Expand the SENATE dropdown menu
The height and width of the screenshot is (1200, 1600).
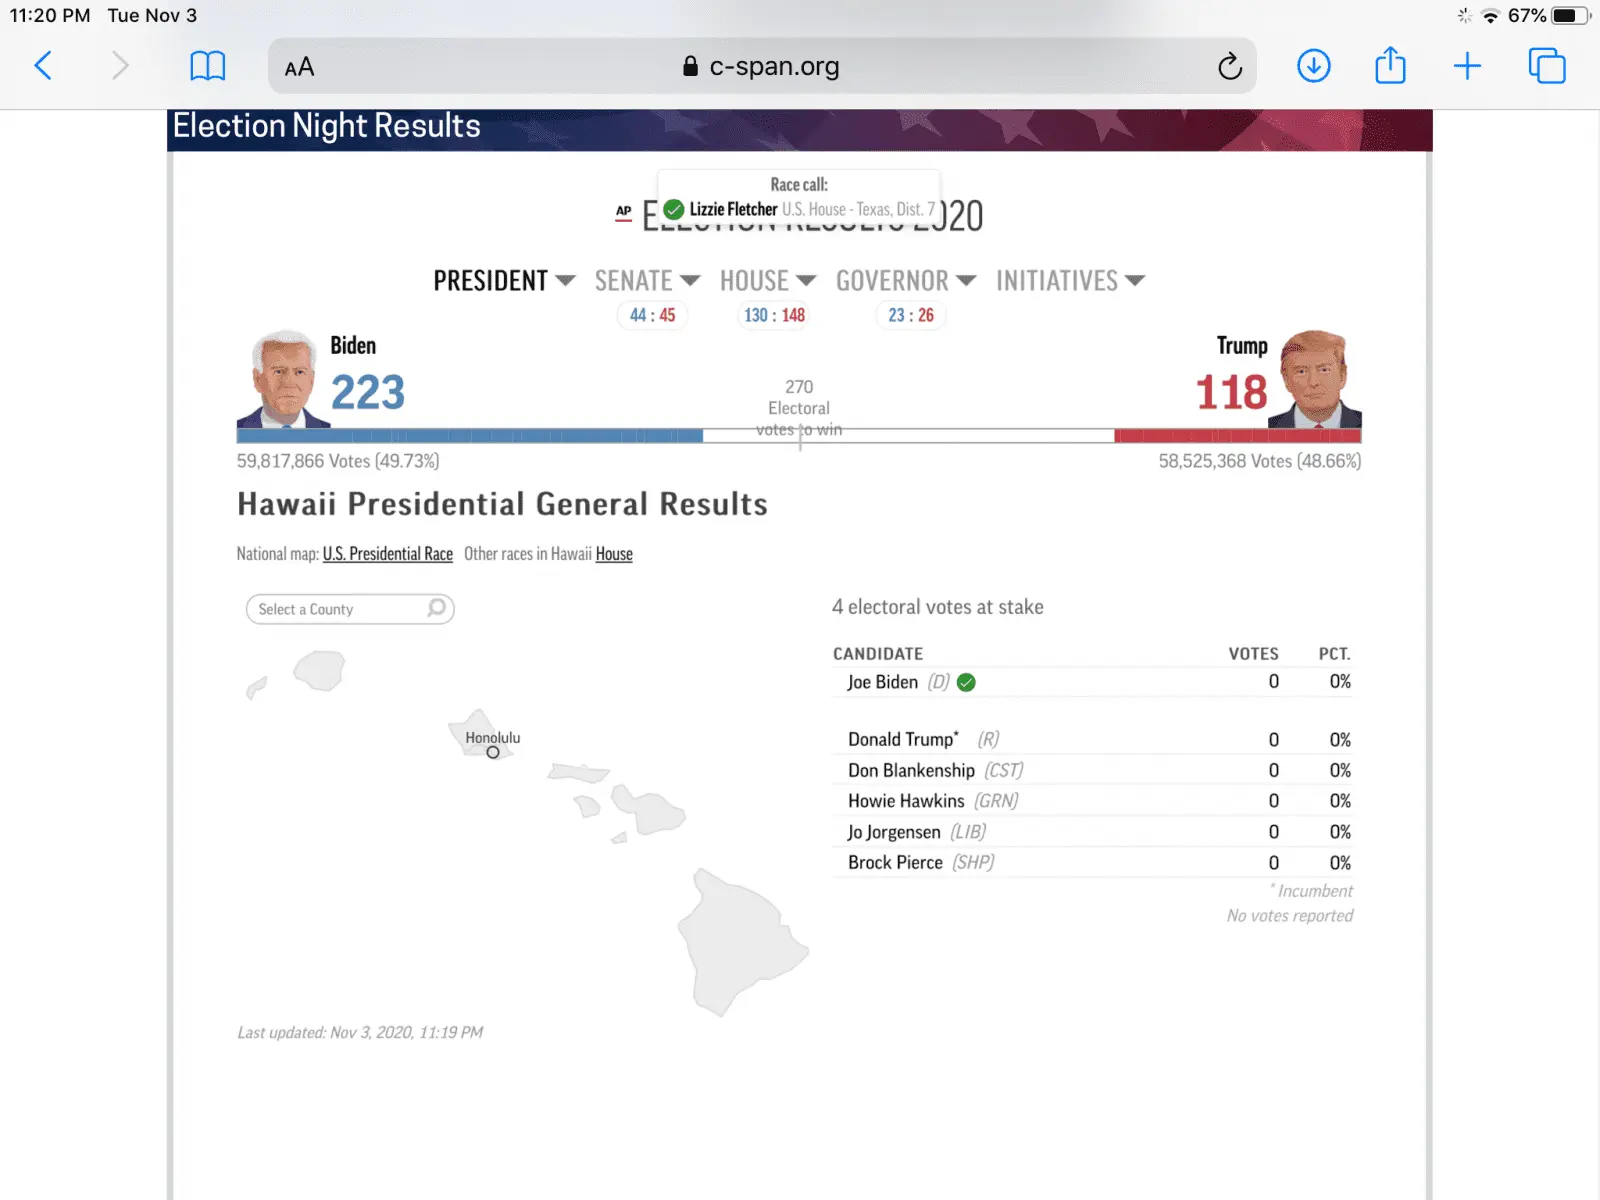[x=646, y=281]
